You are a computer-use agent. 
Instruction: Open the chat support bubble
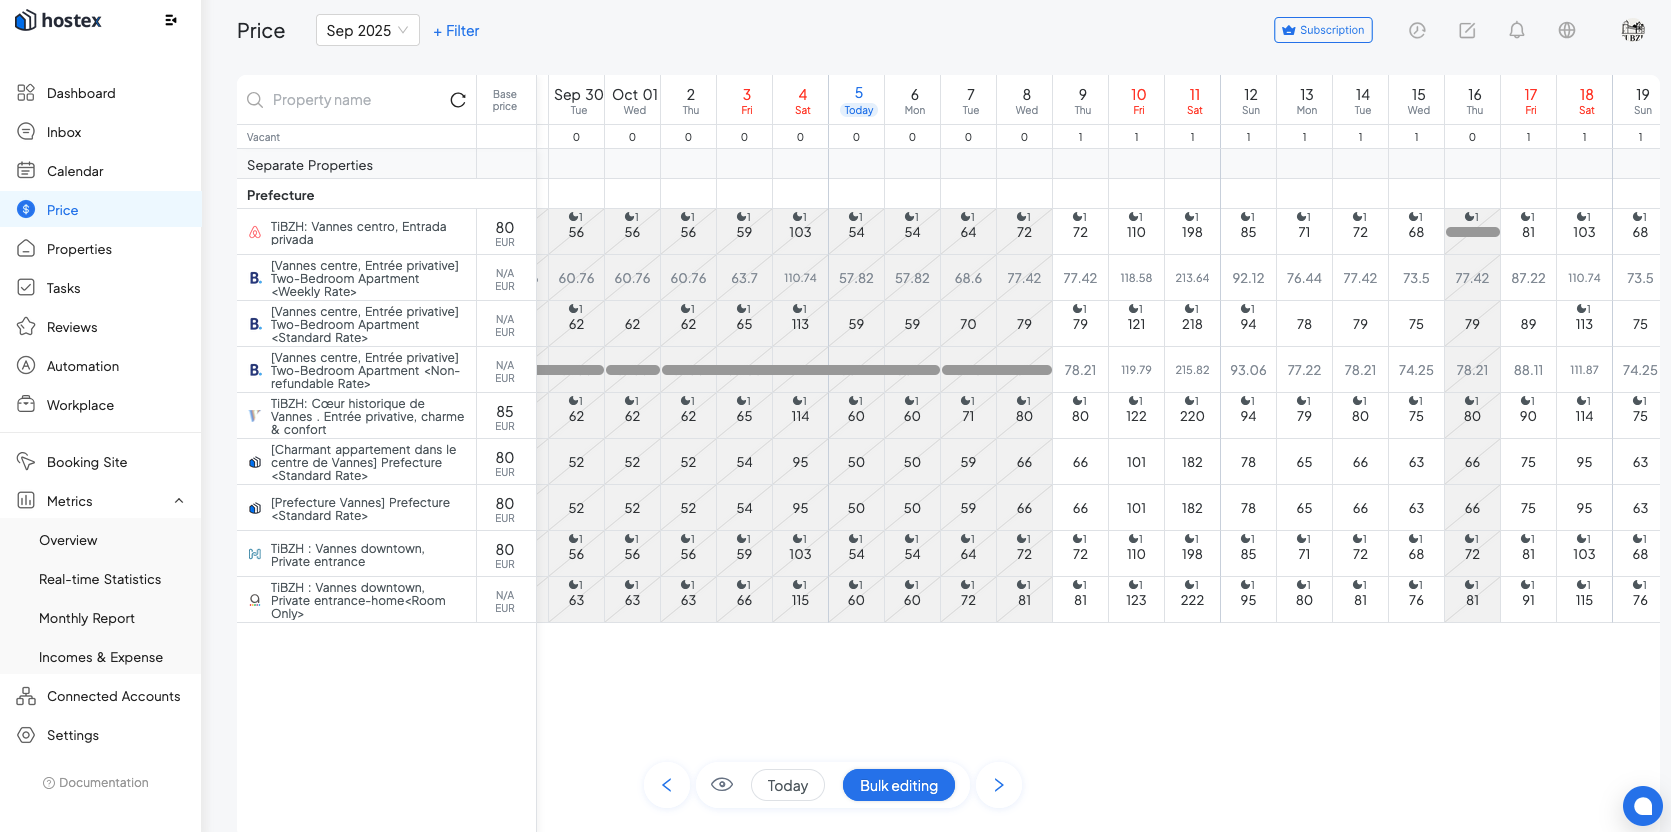click(x=1642, y=805)
